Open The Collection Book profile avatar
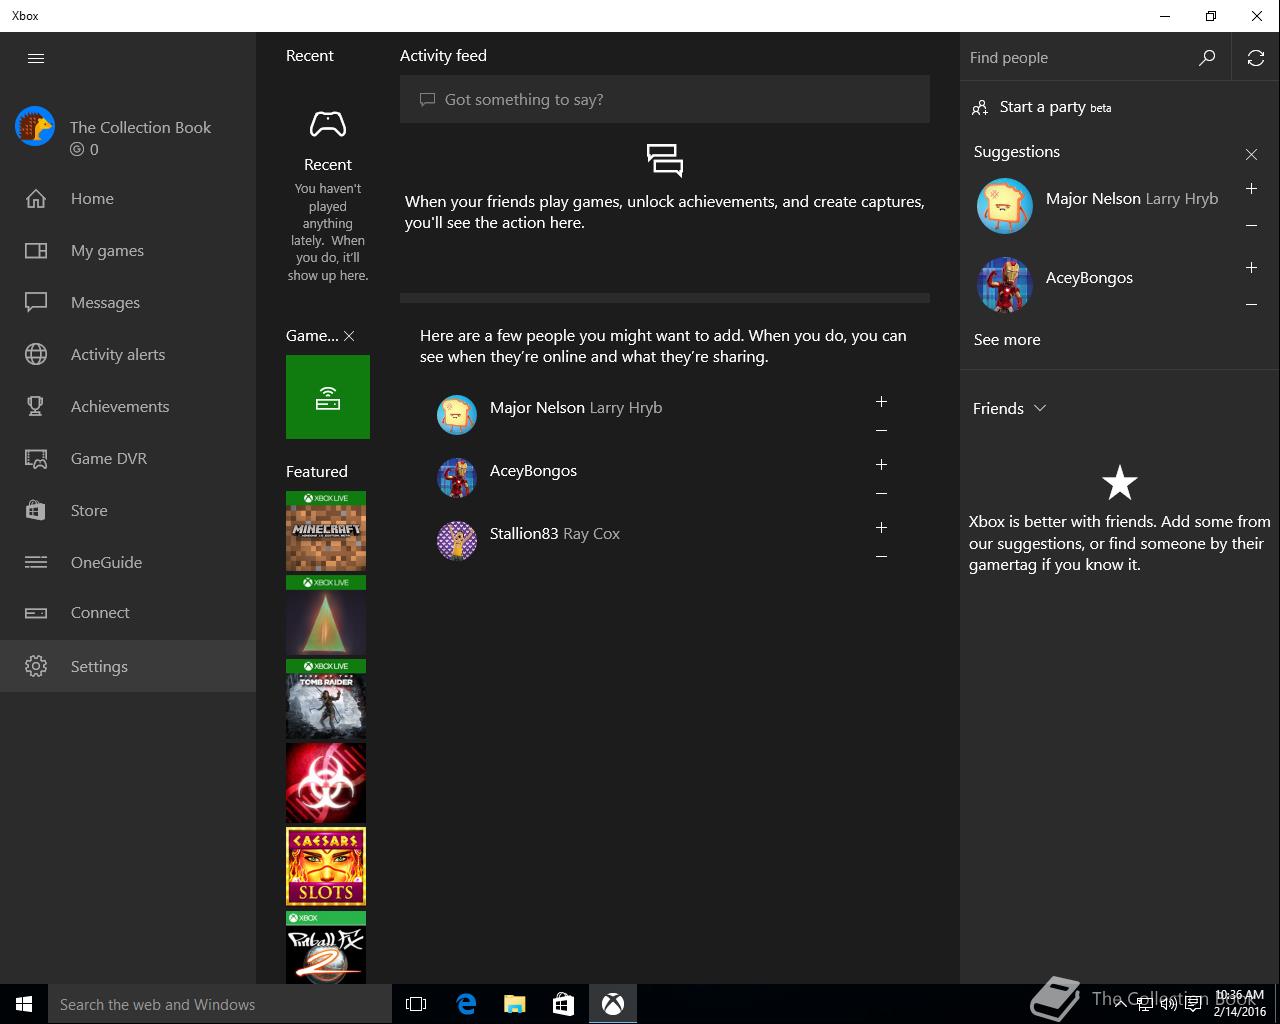Viewport: 1280px width, 1024px height. [35, 126]
